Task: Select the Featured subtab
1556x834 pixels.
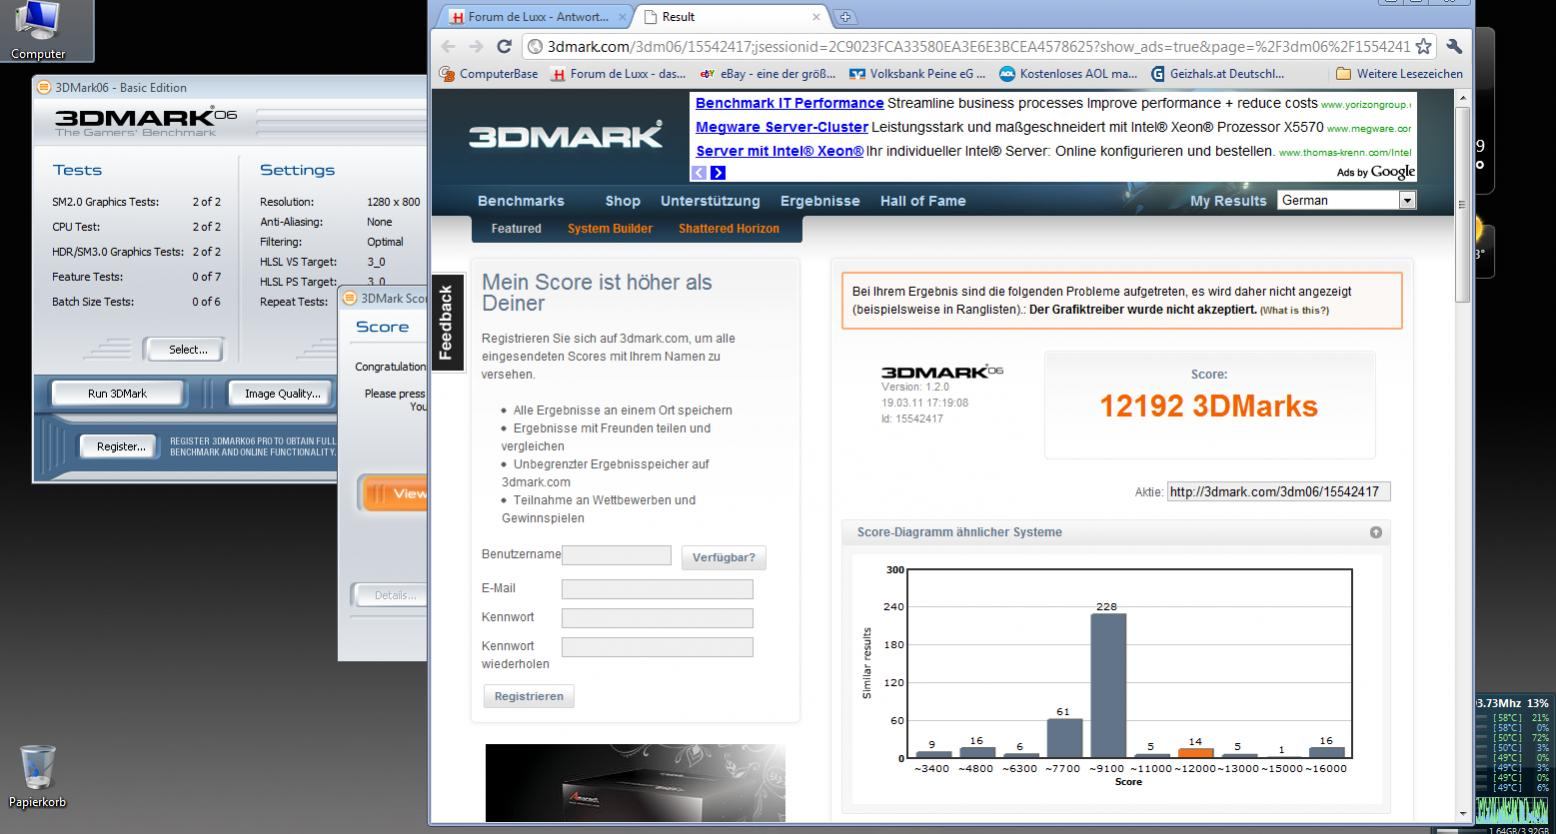Action: [x=516, y=229]
